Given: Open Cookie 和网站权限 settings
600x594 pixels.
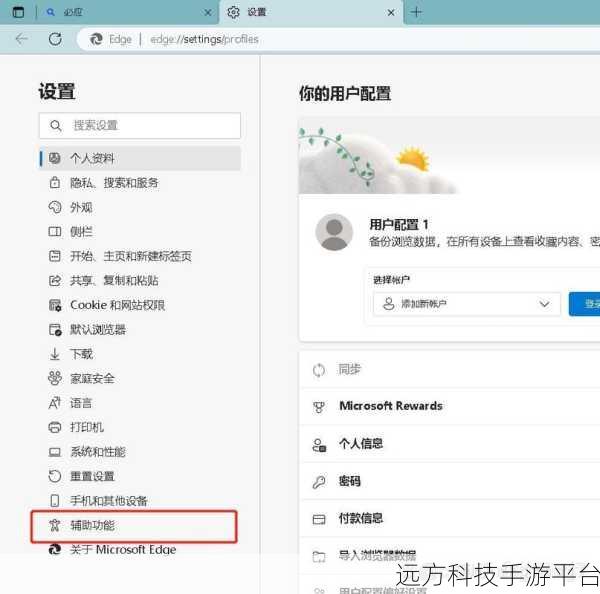Looking at the screenshot, I should coord(140,305).
